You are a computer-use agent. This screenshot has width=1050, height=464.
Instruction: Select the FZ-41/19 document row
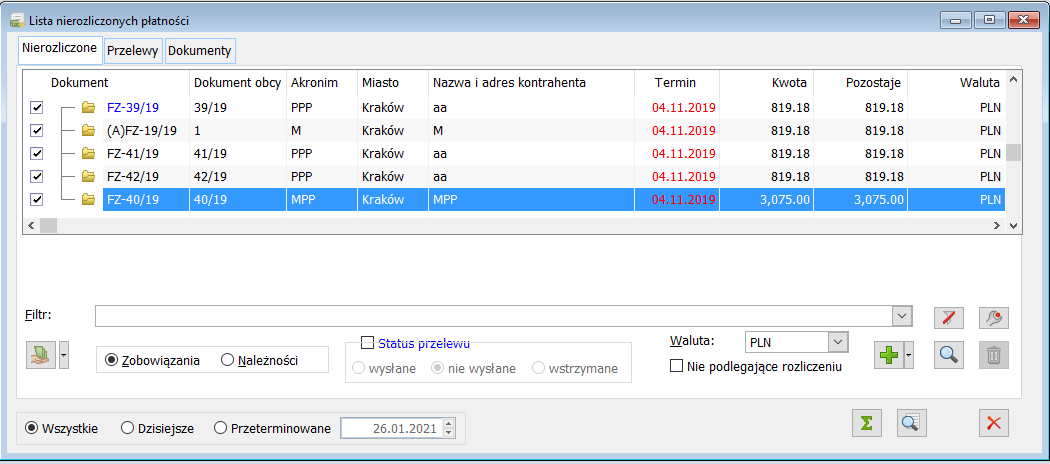click(514, 153)
